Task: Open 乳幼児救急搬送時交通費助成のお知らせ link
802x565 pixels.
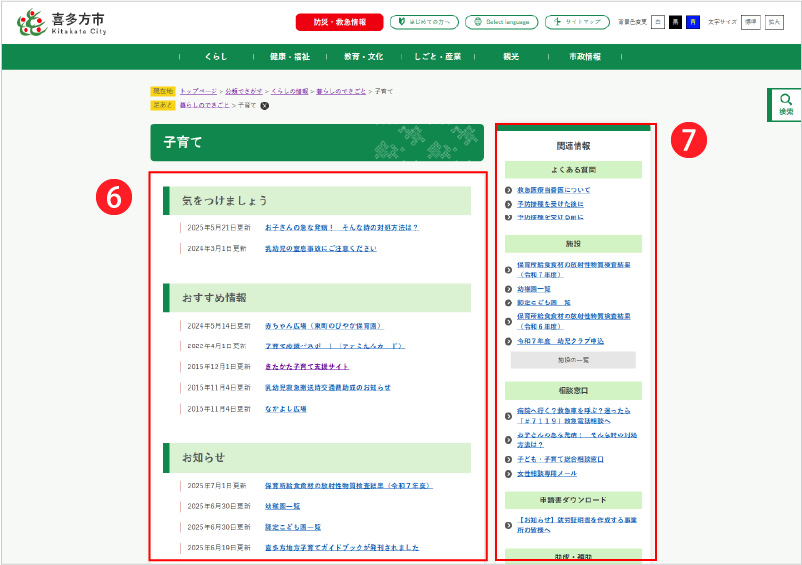Action: (x=327, y=388)
